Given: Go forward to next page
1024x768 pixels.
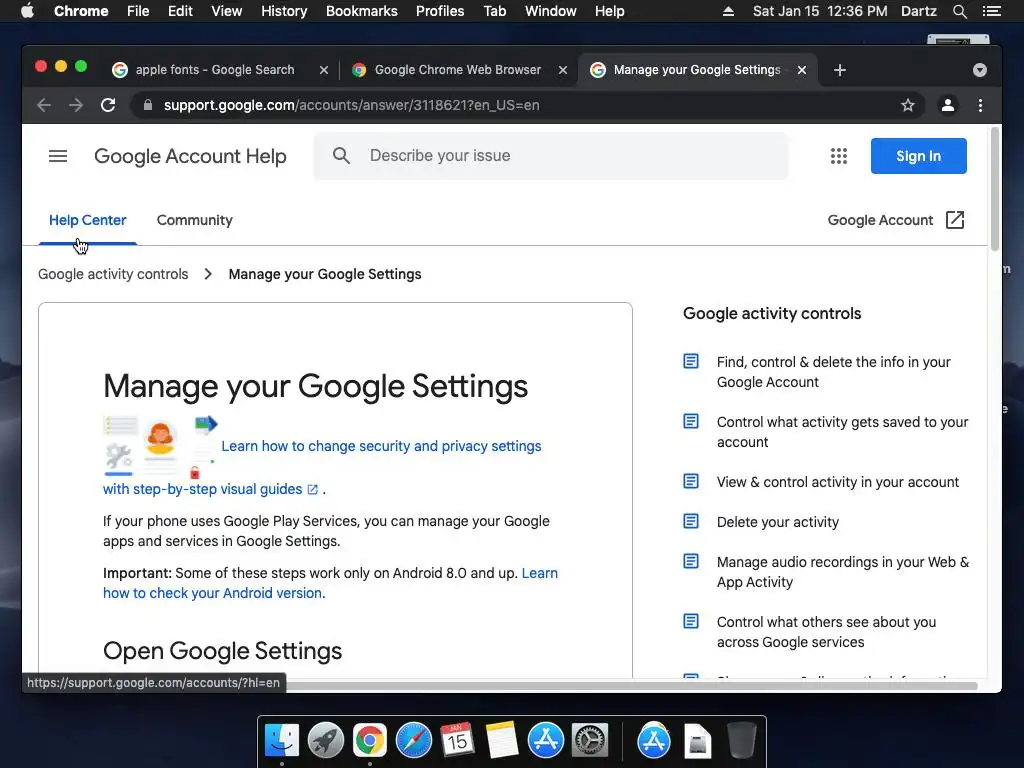Looking at the screenshot, I should 76,105.
